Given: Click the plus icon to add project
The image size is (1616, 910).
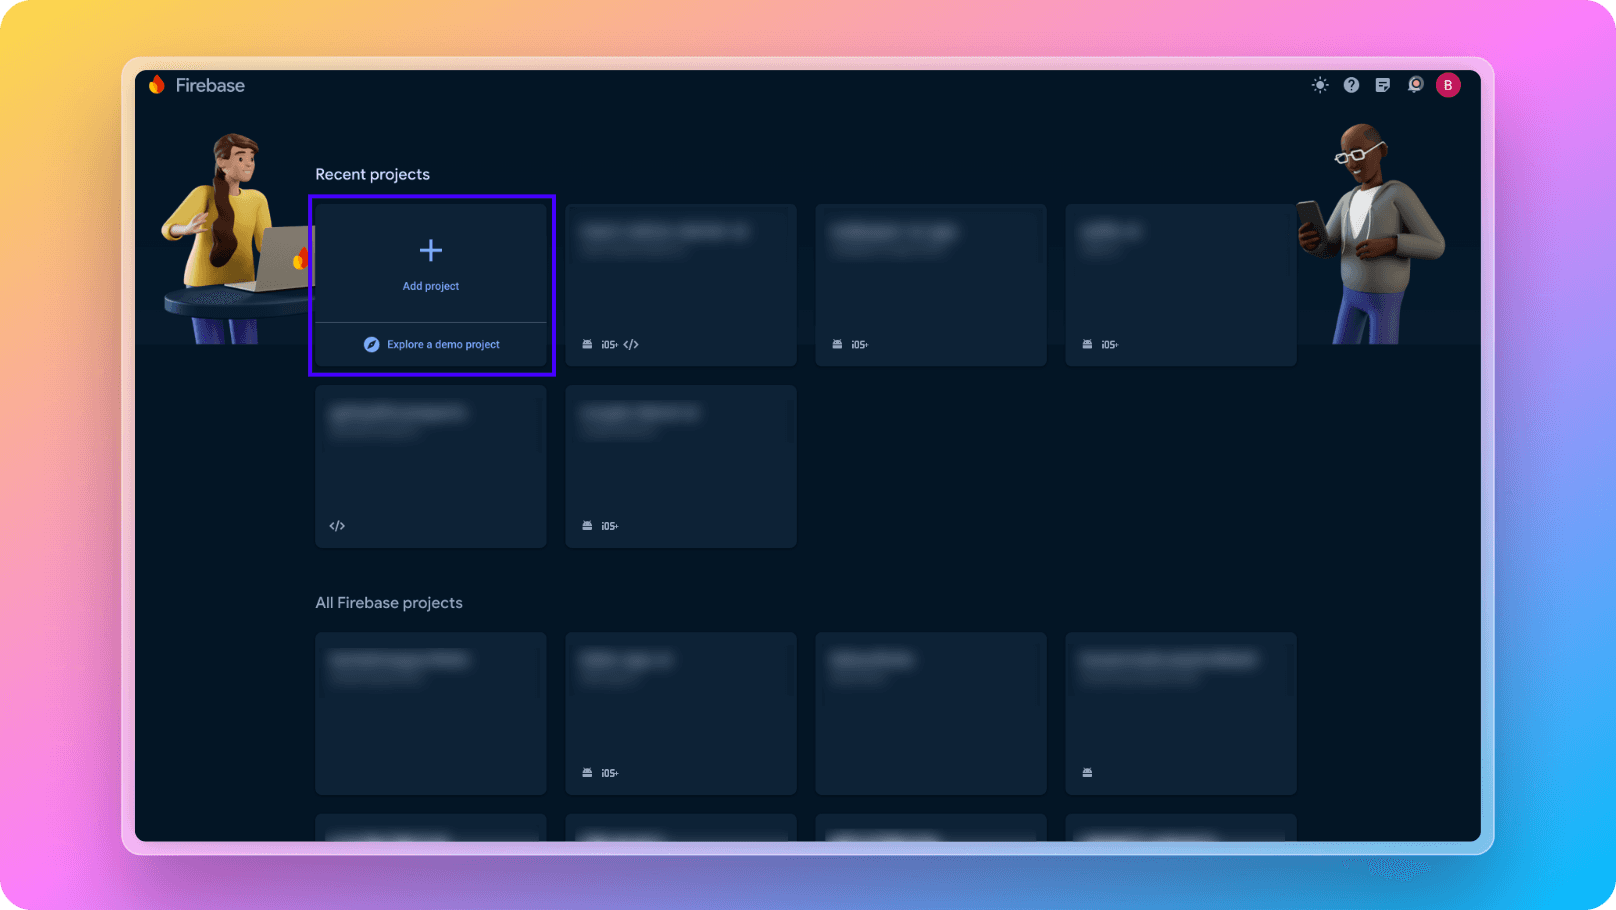Looking at the screenshot, I should pyautogui.click(x=431, y=250).
